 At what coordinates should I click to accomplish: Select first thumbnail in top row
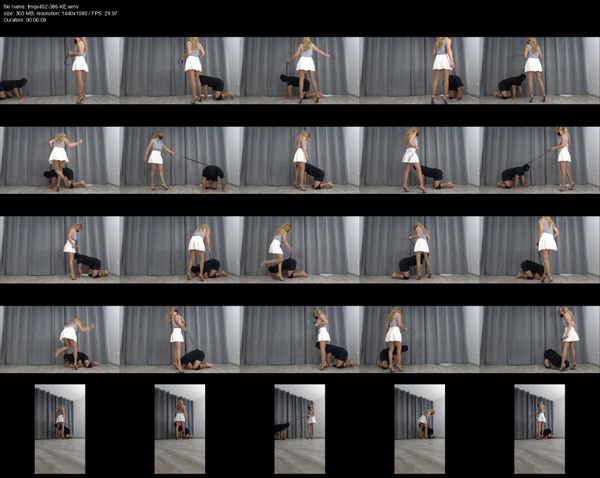pyautogui.click(x=60, y=71)
